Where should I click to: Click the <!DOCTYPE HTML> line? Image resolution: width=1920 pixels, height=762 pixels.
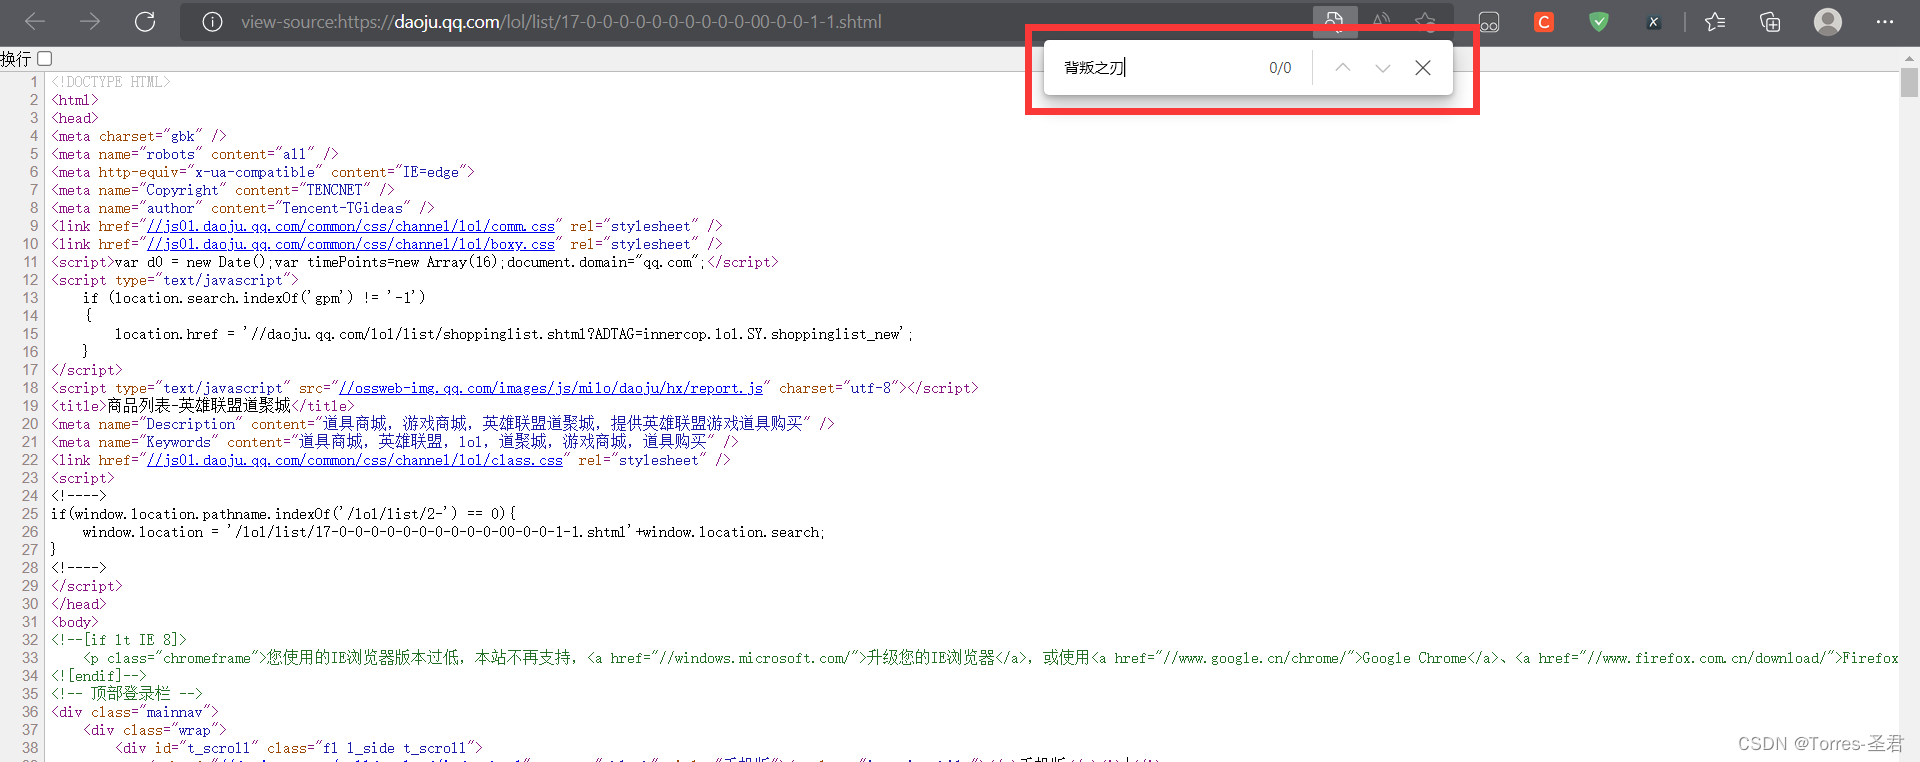point(111,82)
